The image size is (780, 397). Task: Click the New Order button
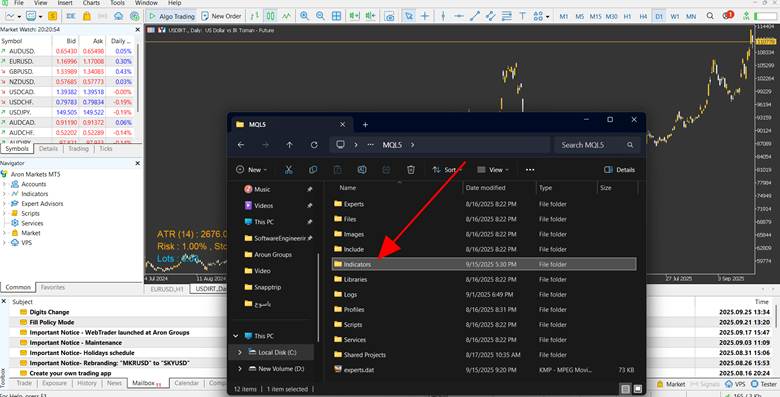click(221, 16)
